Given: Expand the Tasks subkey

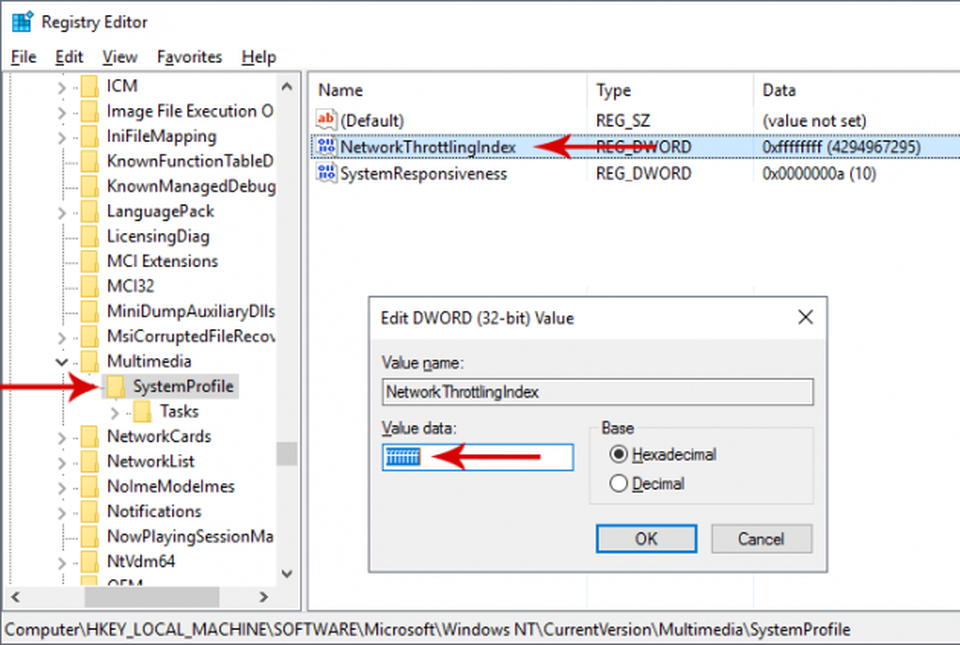Looking at the screenshot, I should point(114,413).
